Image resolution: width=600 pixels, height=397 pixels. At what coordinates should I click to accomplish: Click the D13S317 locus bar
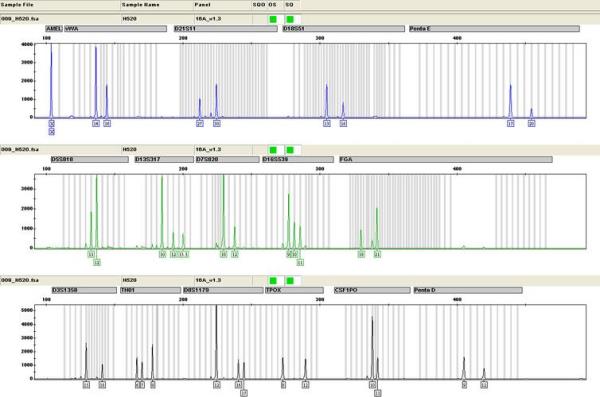point(164,159)
